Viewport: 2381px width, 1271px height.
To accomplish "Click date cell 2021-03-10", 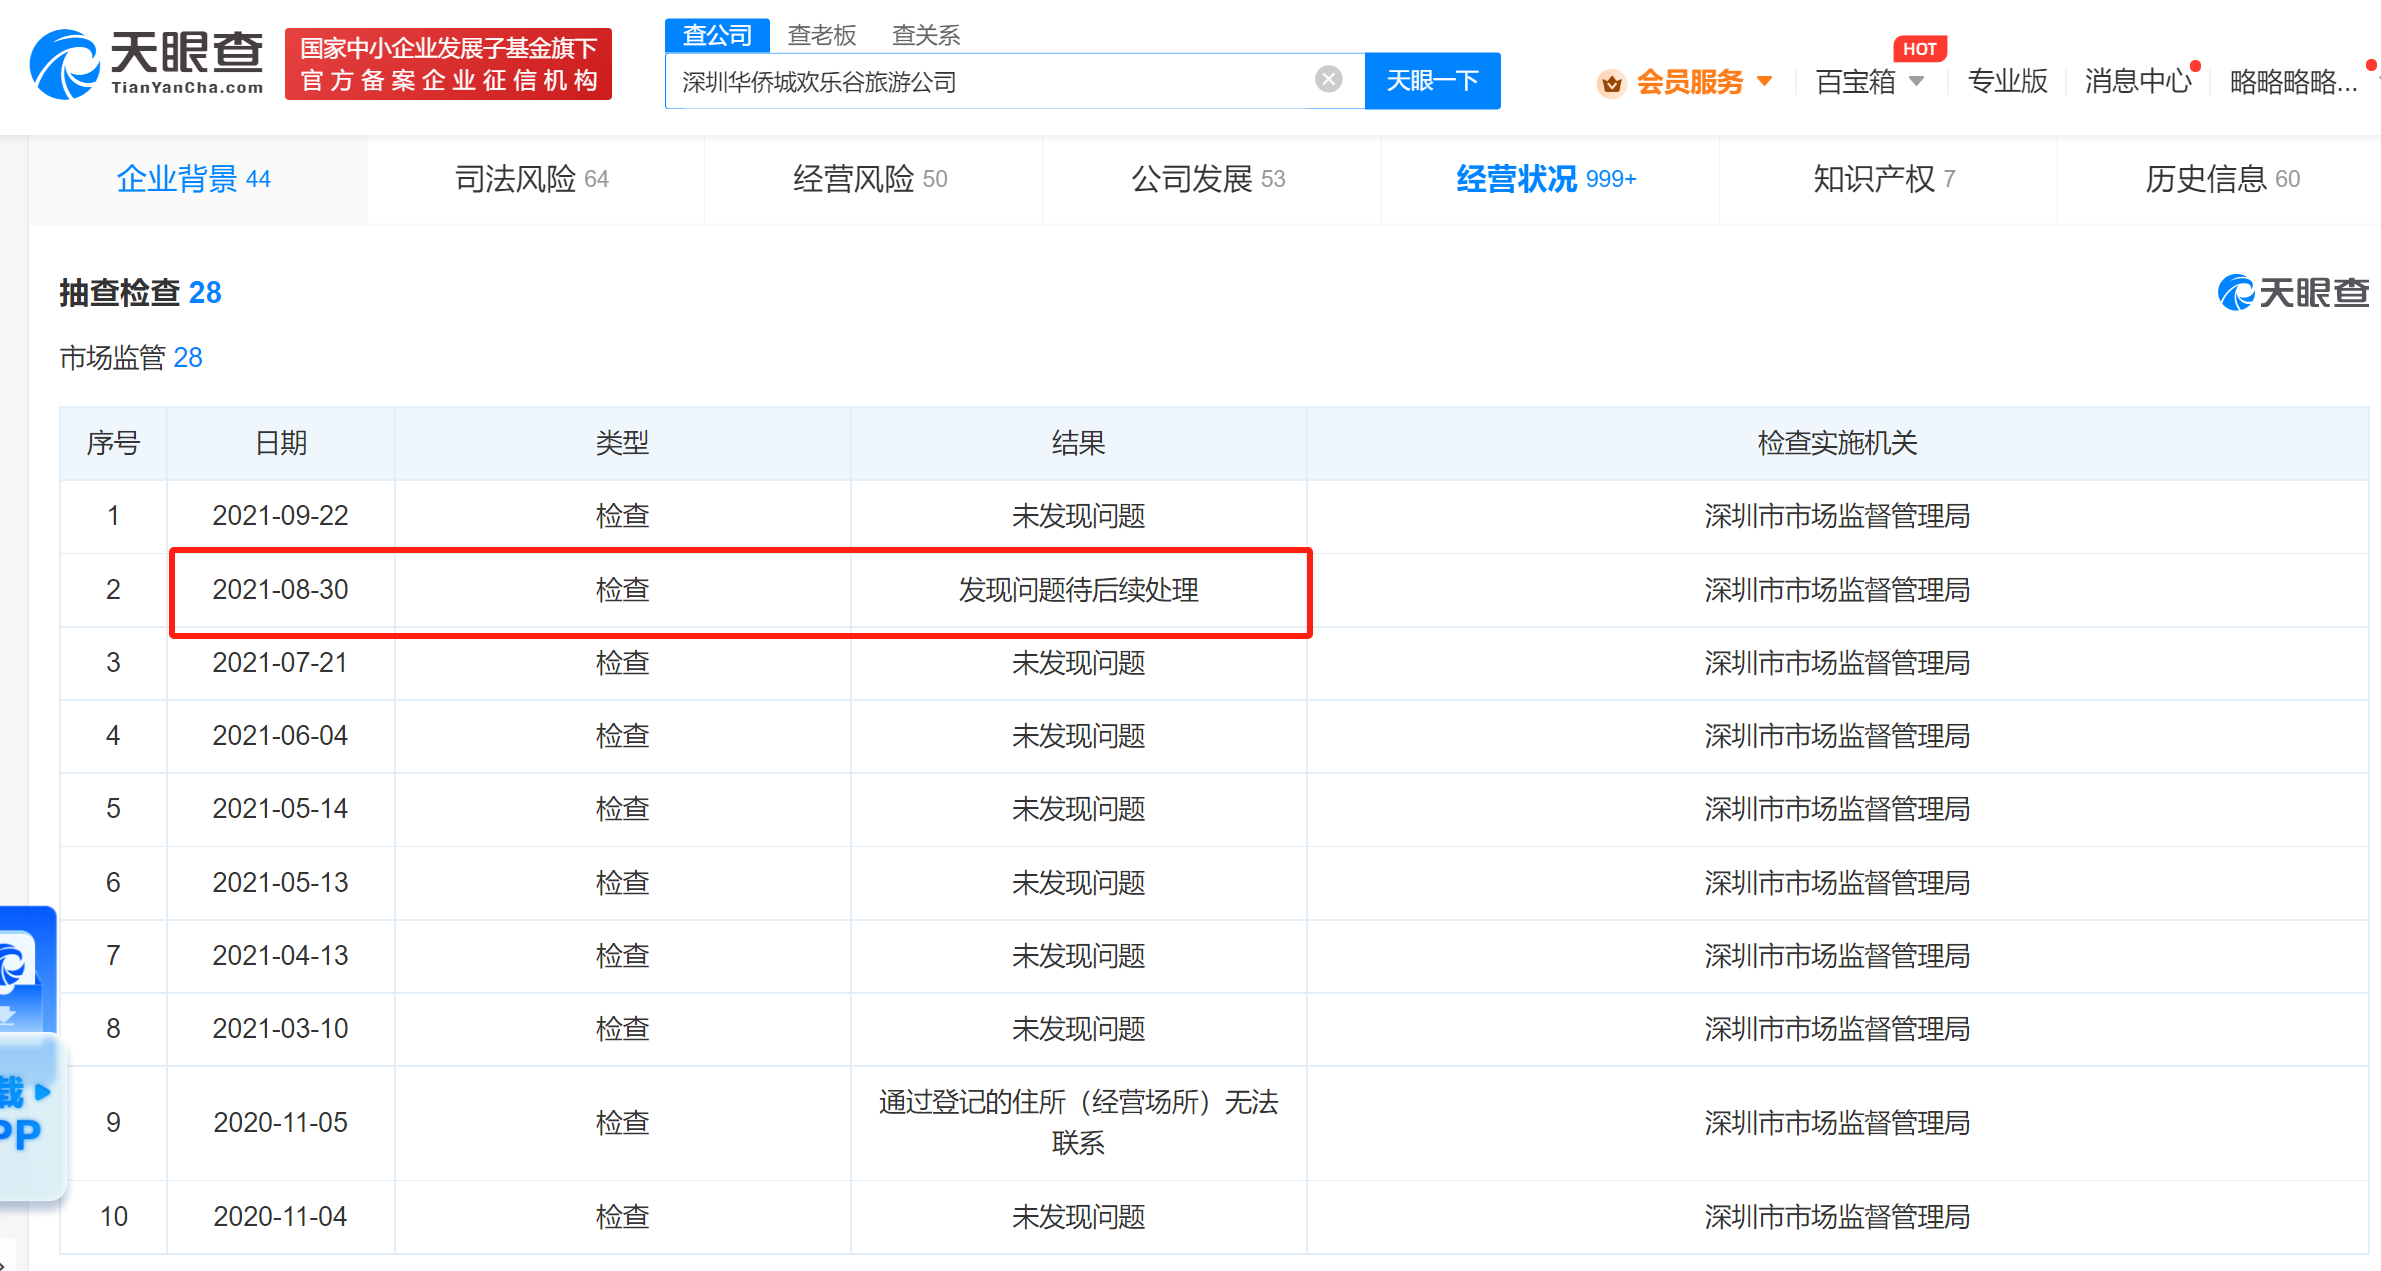I will pyautogui.click(x=280, y=1029).
